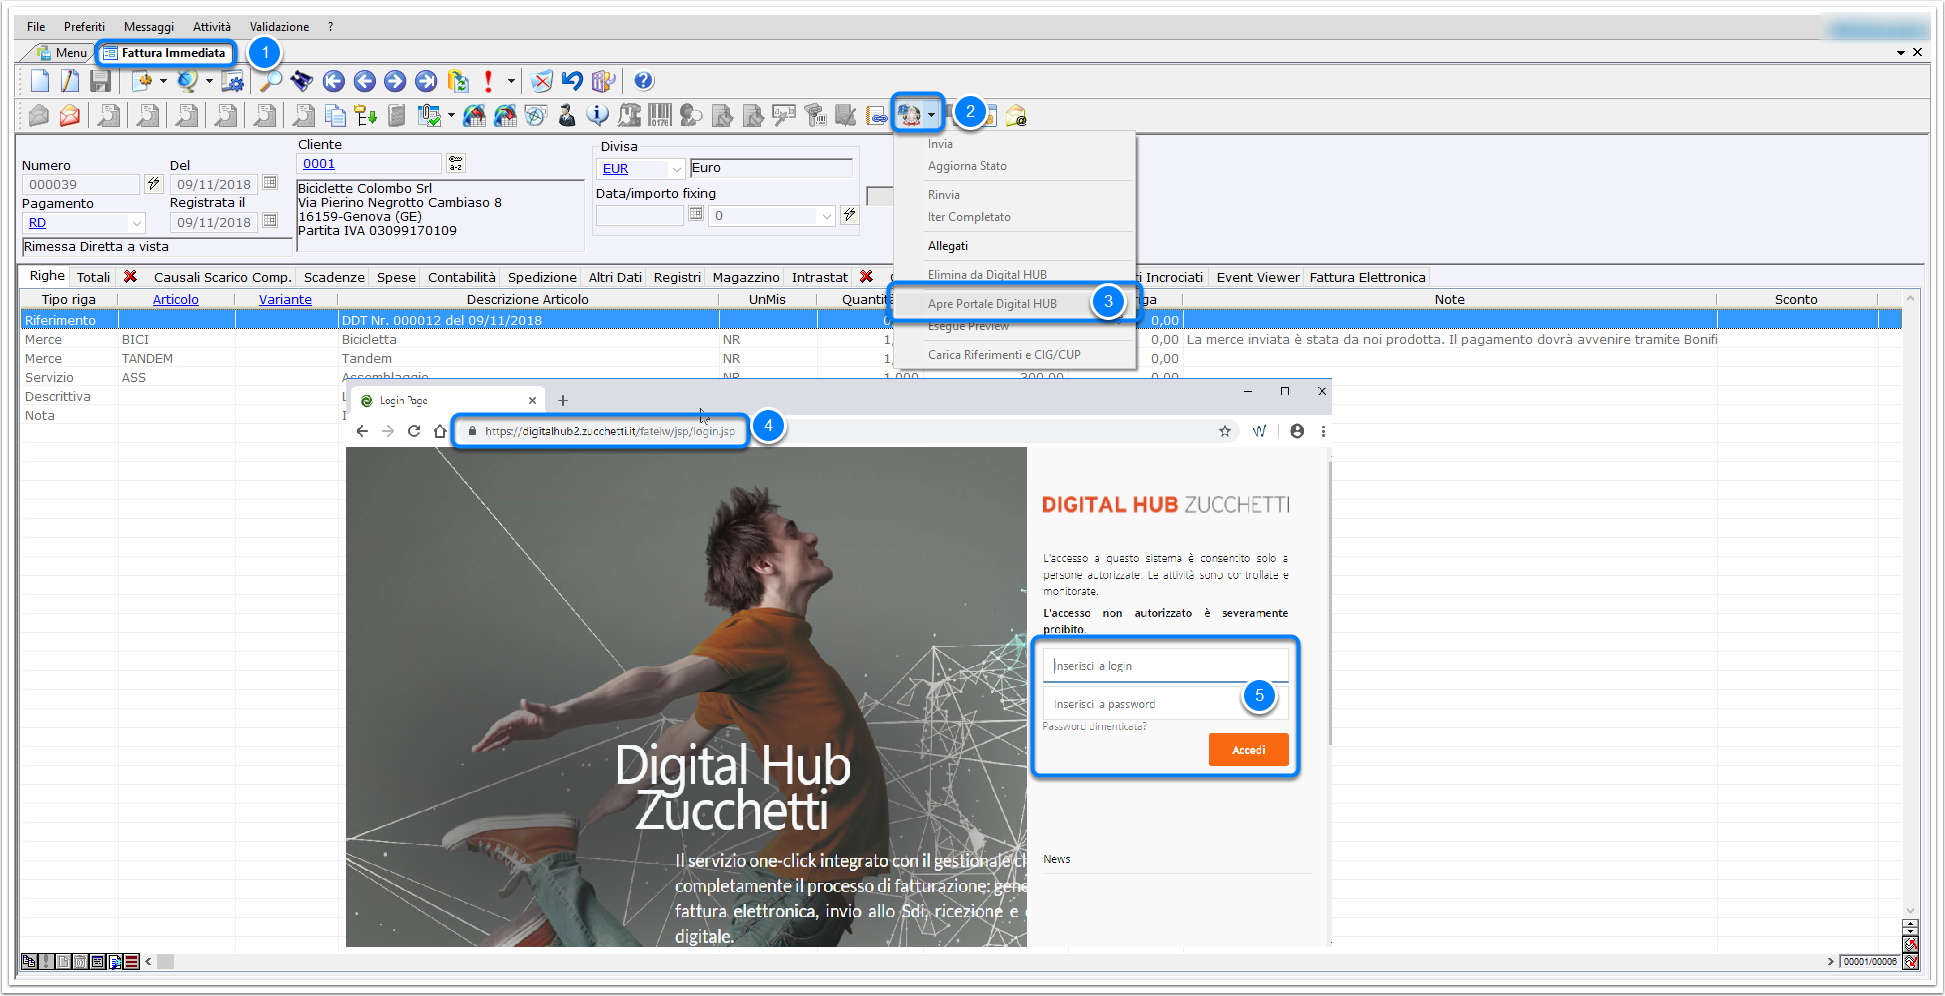1945x996 pixels.
Task: Open the Divisa EUR combo box arrow
Action: click(x=677, y=169)
